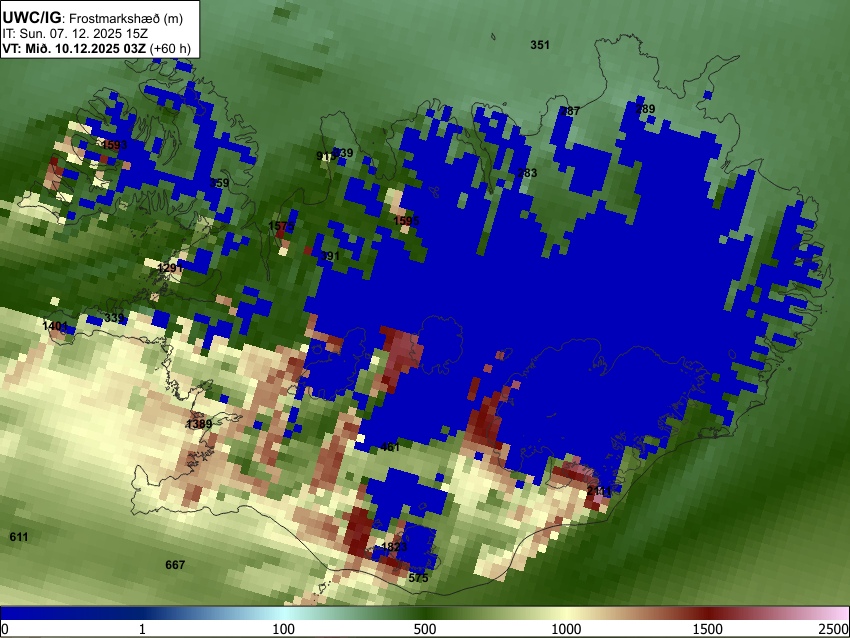The image size is (850, 638).
Task: Click the map value 289
Action: pos(645,109)
